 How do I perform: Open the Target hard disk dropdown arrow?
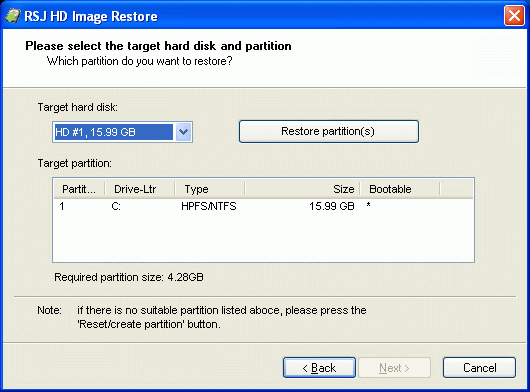click(184, 132)
